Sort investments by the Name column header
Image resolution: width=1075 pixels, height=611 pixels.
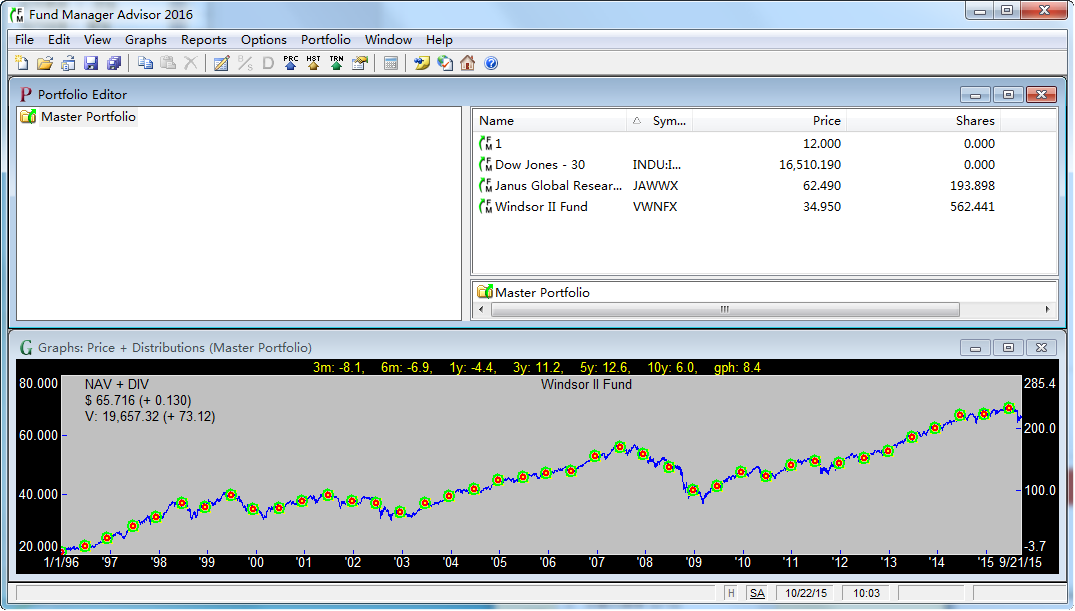coord(549,121)
